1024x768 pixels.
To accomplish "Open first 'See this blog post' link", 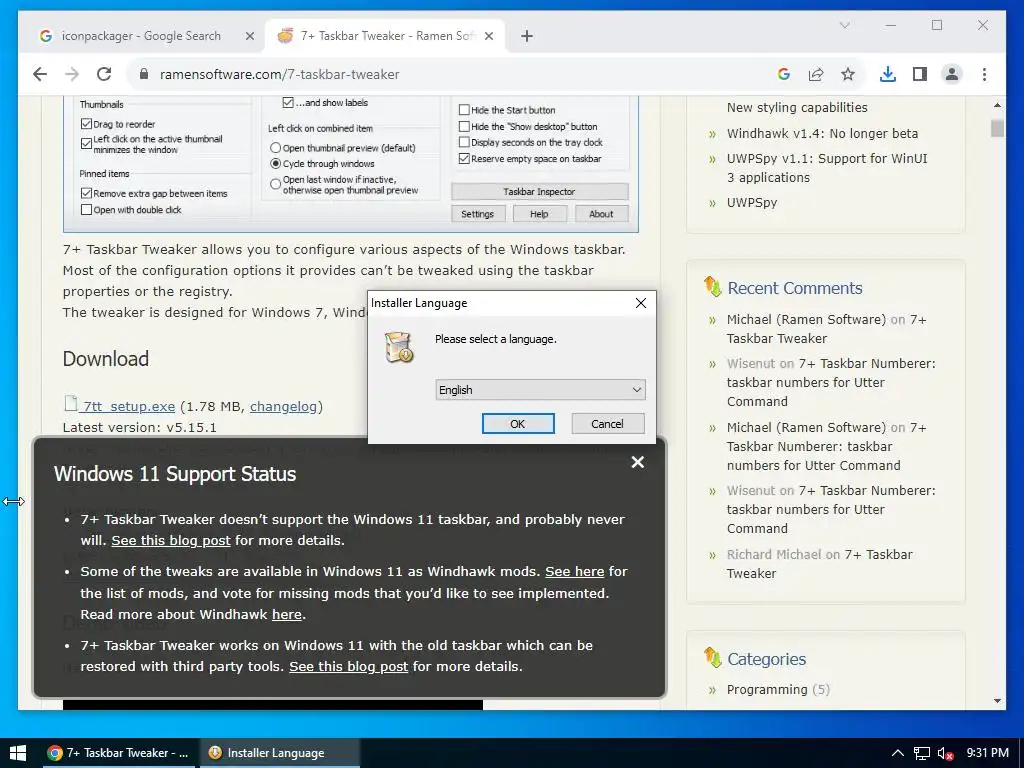I will pyautogui.click(x=170, y=541).
